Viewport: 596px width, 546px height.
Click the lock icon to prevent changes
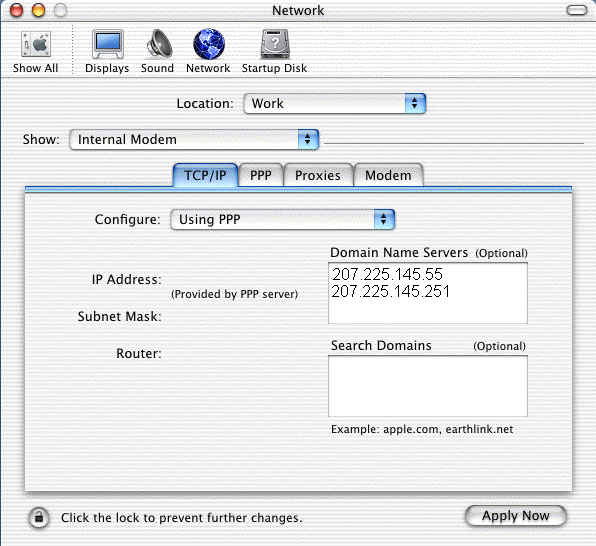[39, 518]
